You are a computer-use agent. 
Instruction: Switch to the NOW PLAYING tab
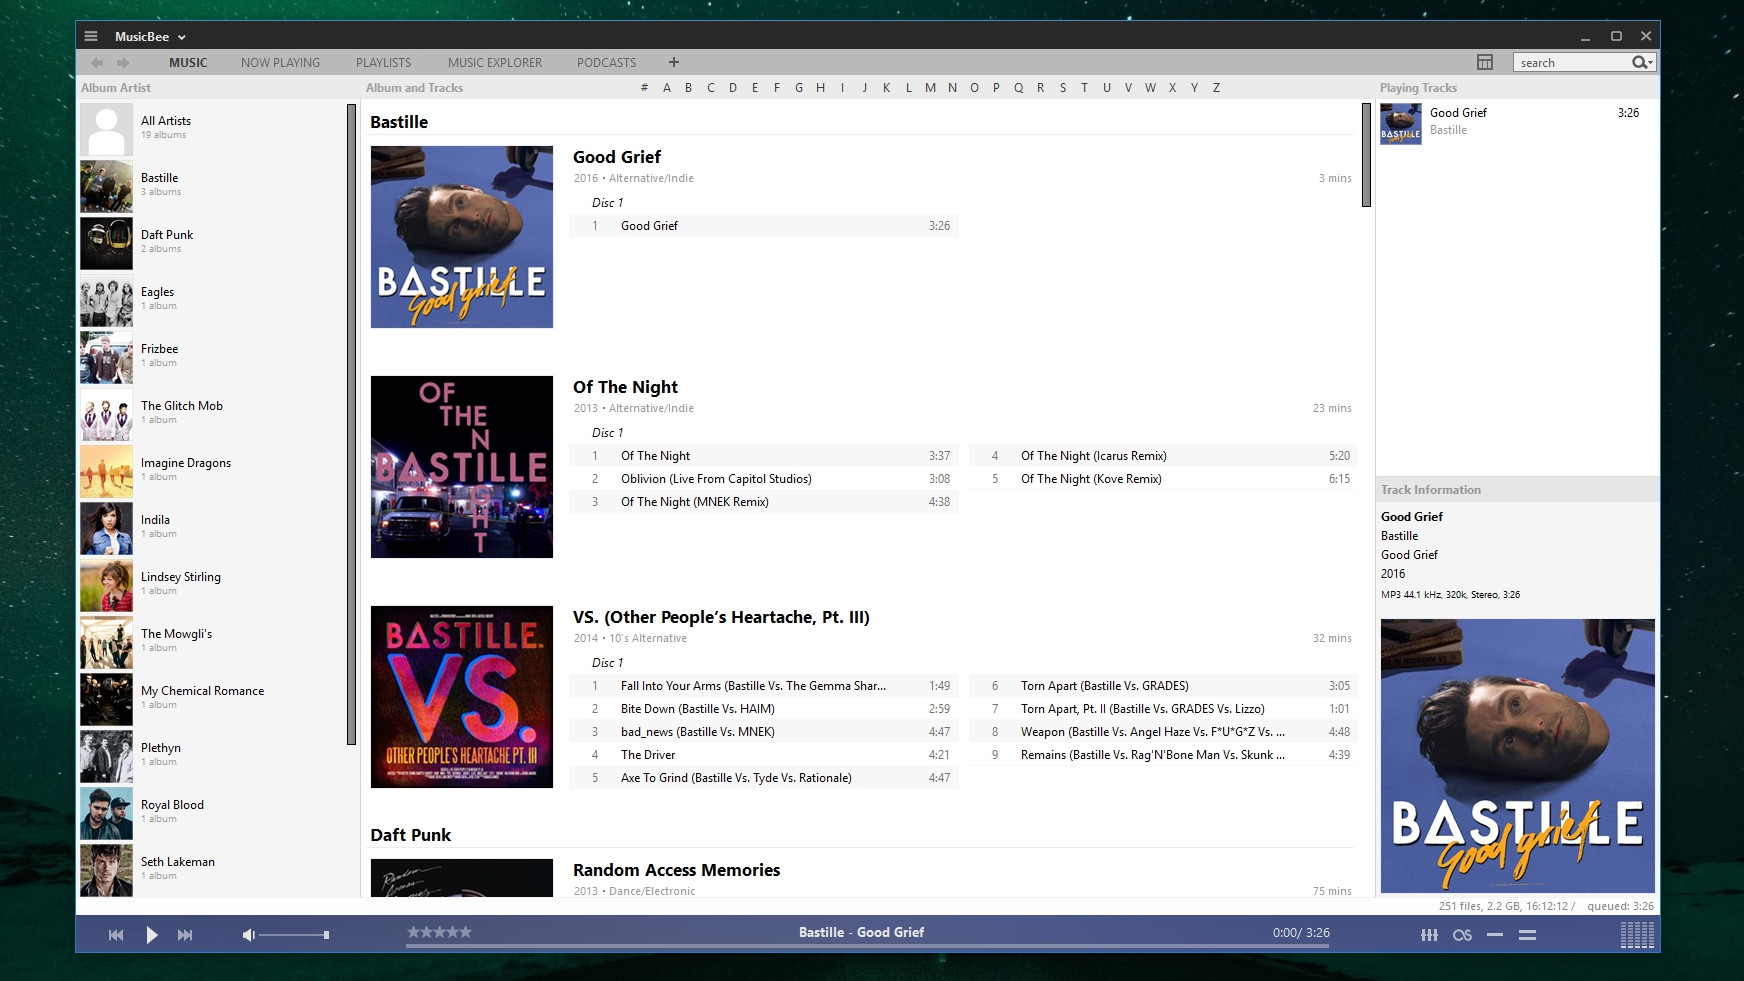[280, 62]
